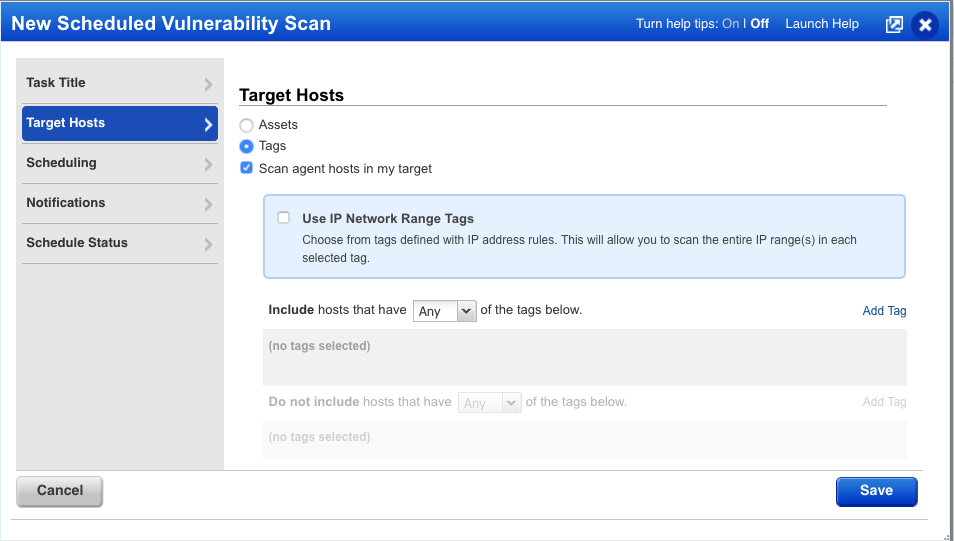Click Add Tag for excluded hosts
Image resolution: width=954 pixels, height=541 pixels.
tap(884, 402)
